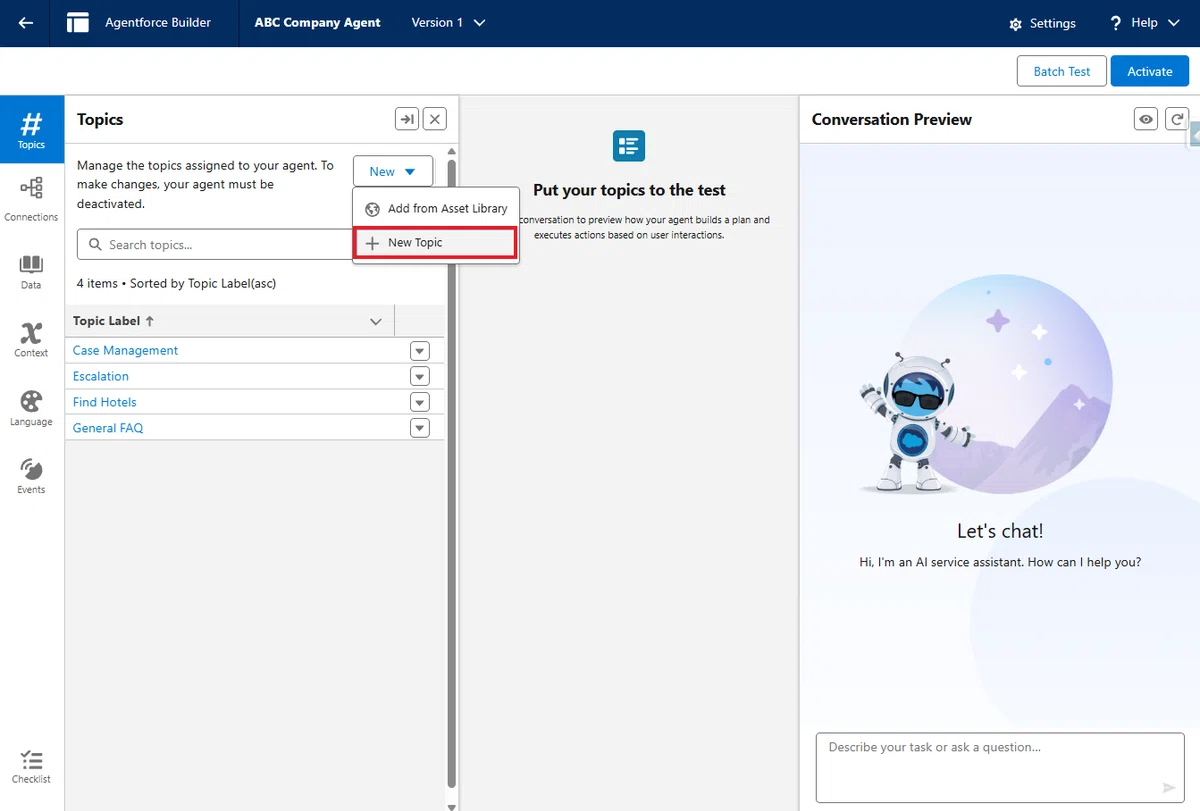Open the New dropdown button
This screenshot has height=811, width=1200.
coord(393,171)
